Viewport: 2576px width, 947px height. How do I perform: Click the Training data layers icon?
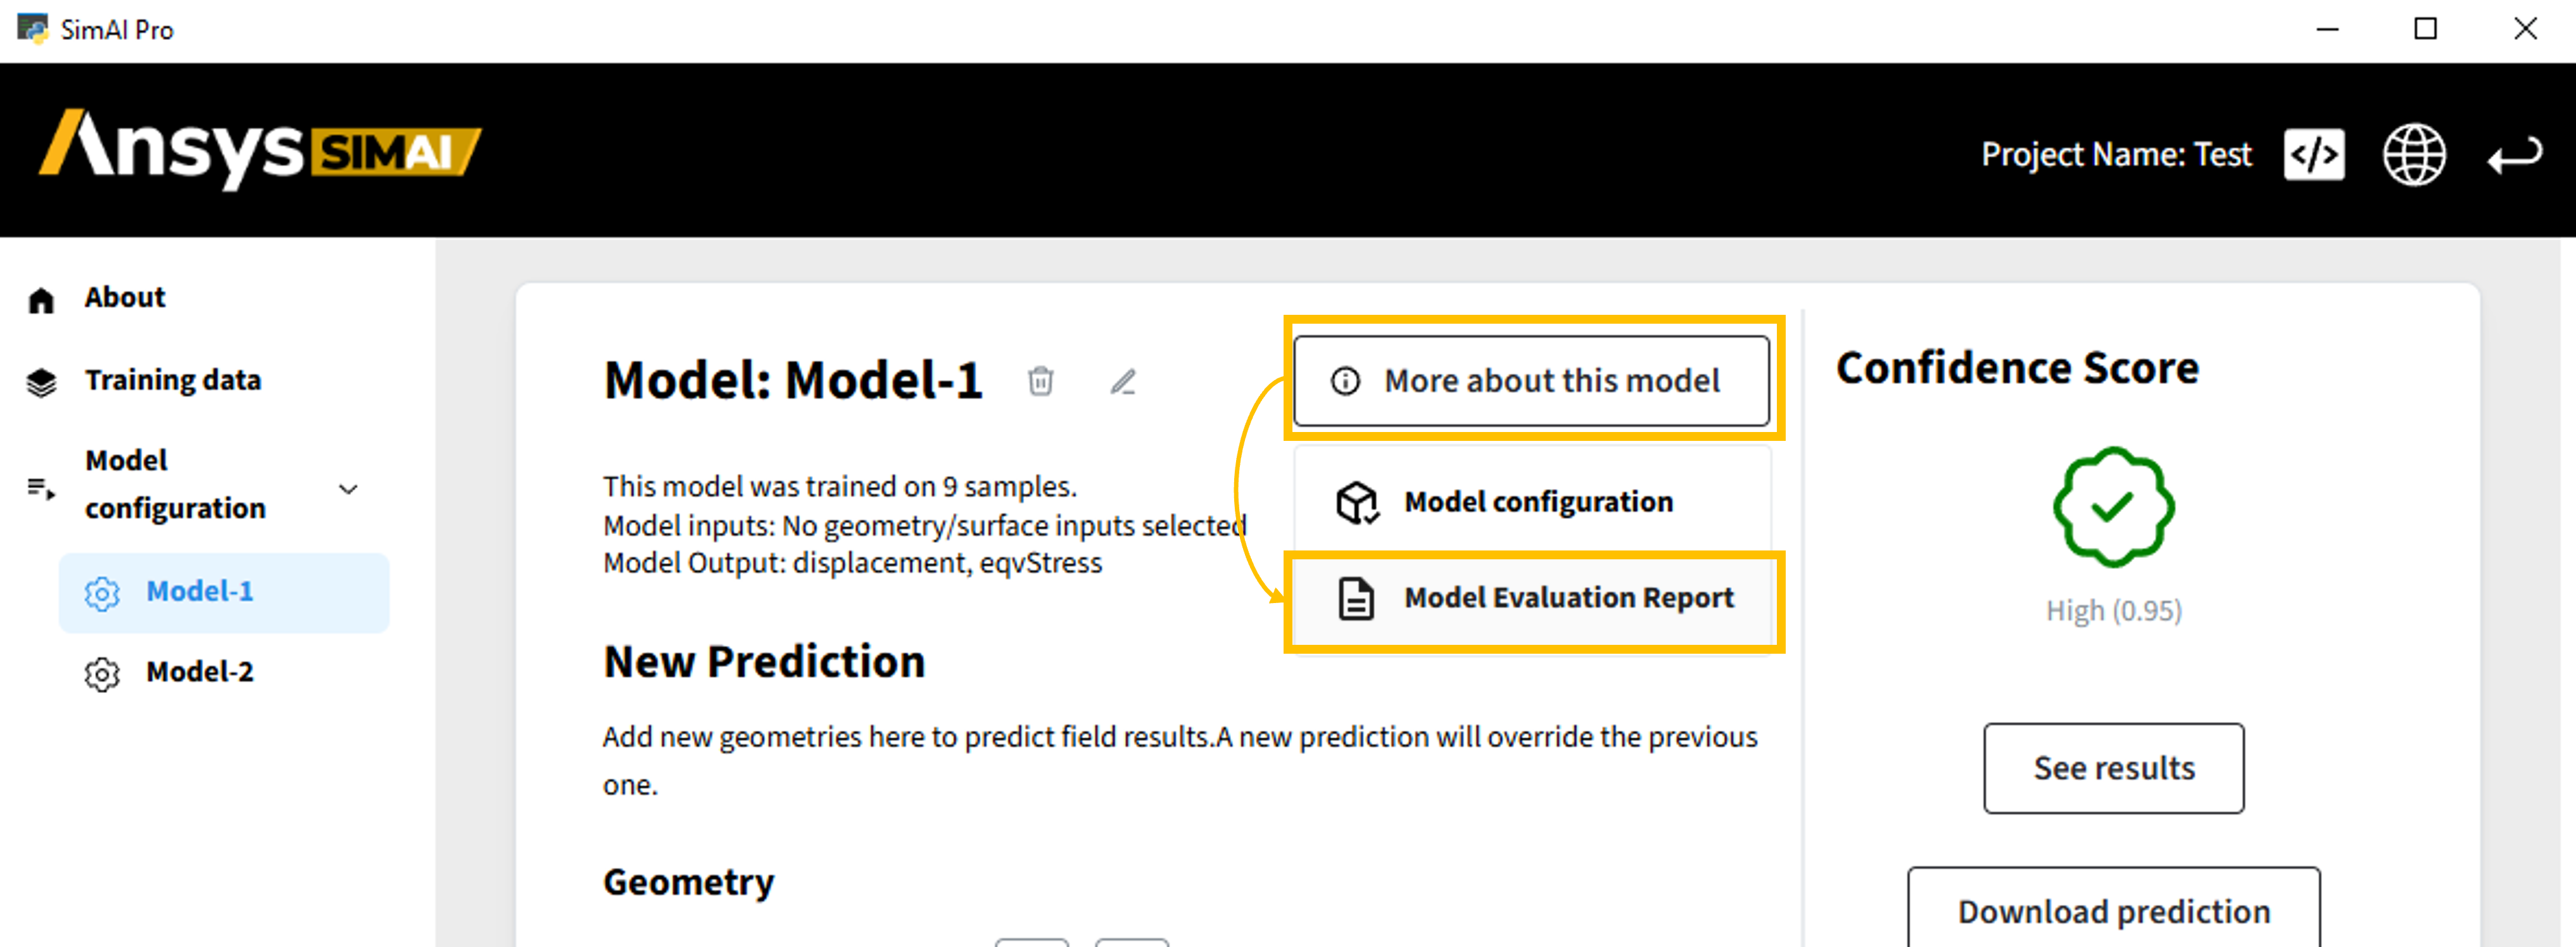coord(41,382)
